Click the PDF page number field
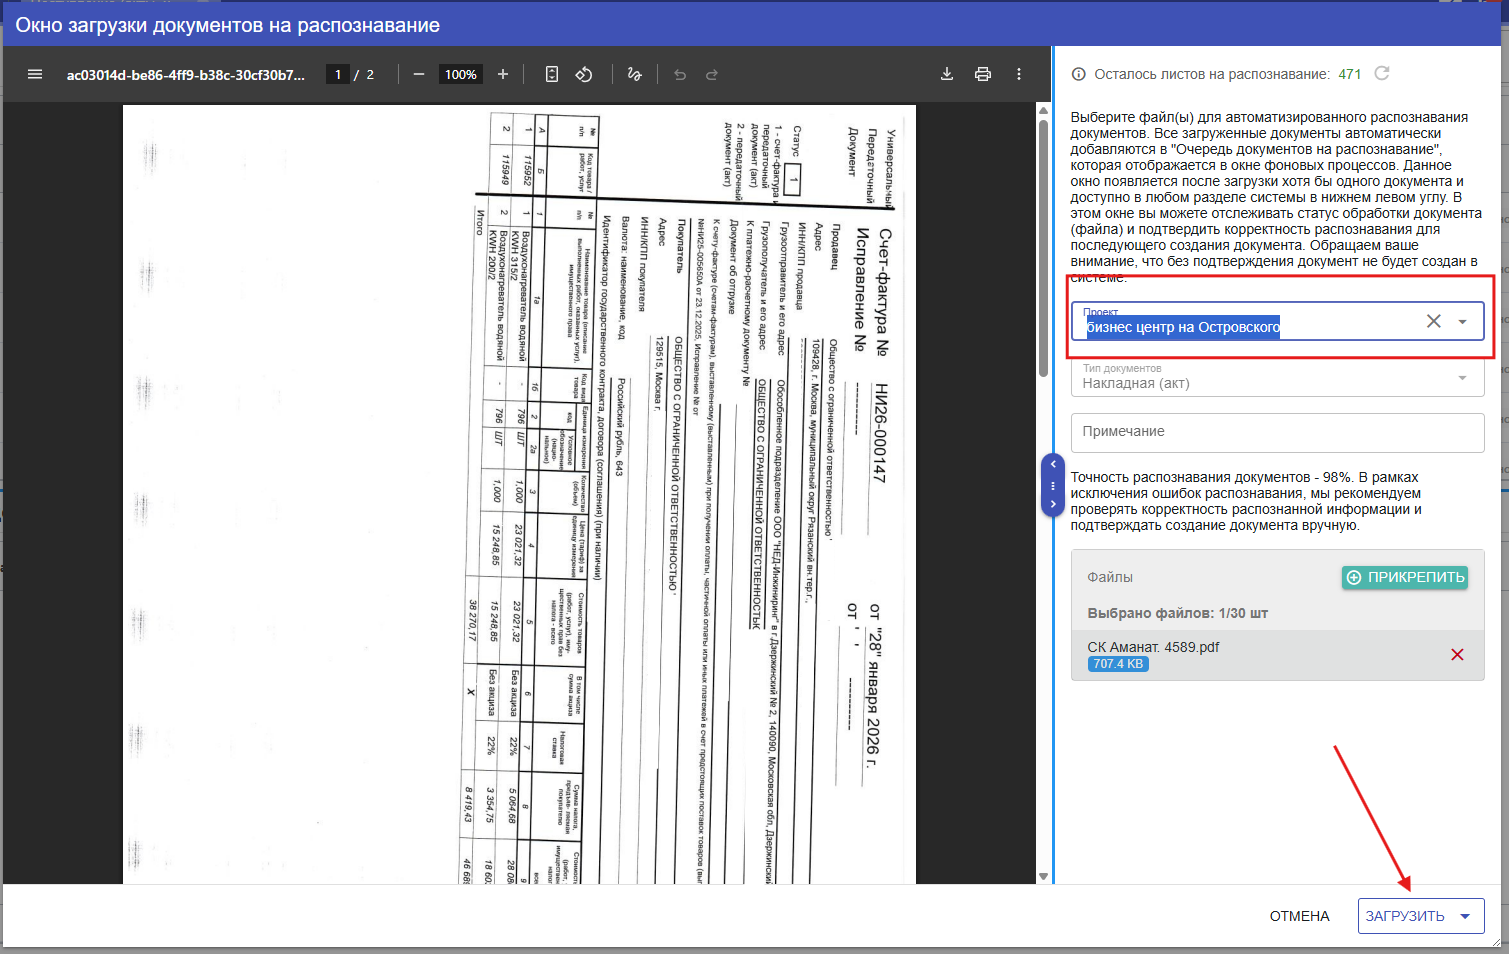This screenshot has height=954, width=1509. (x=338, y=75)
